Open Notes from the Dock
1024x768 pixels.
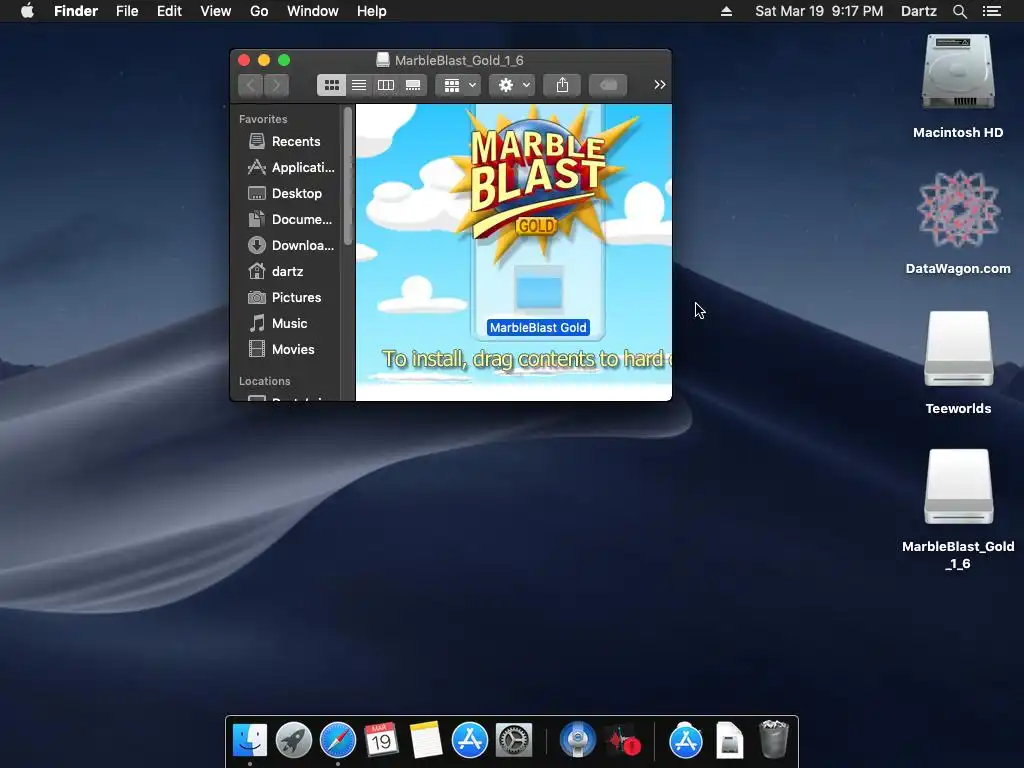tap(426, 741)
